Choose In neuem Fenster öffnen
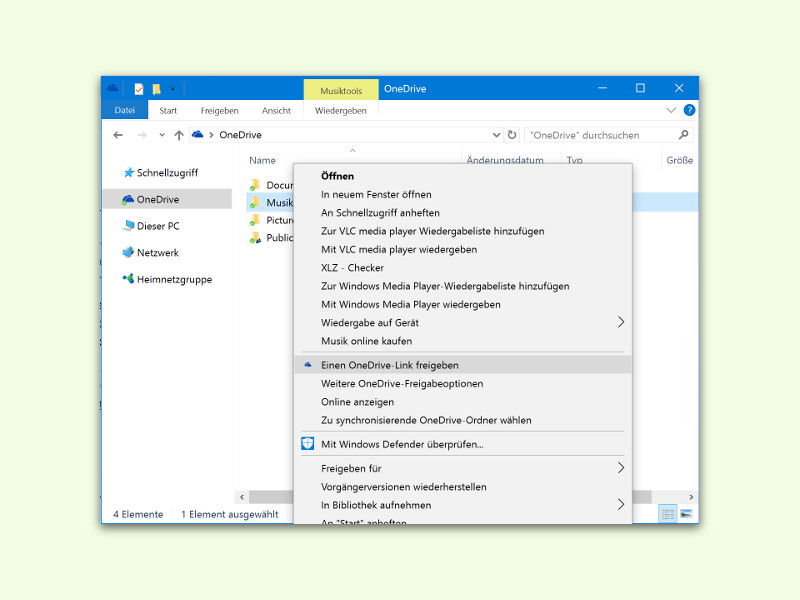This screenshot has height=600, width=800. click(x=463, y=194)
